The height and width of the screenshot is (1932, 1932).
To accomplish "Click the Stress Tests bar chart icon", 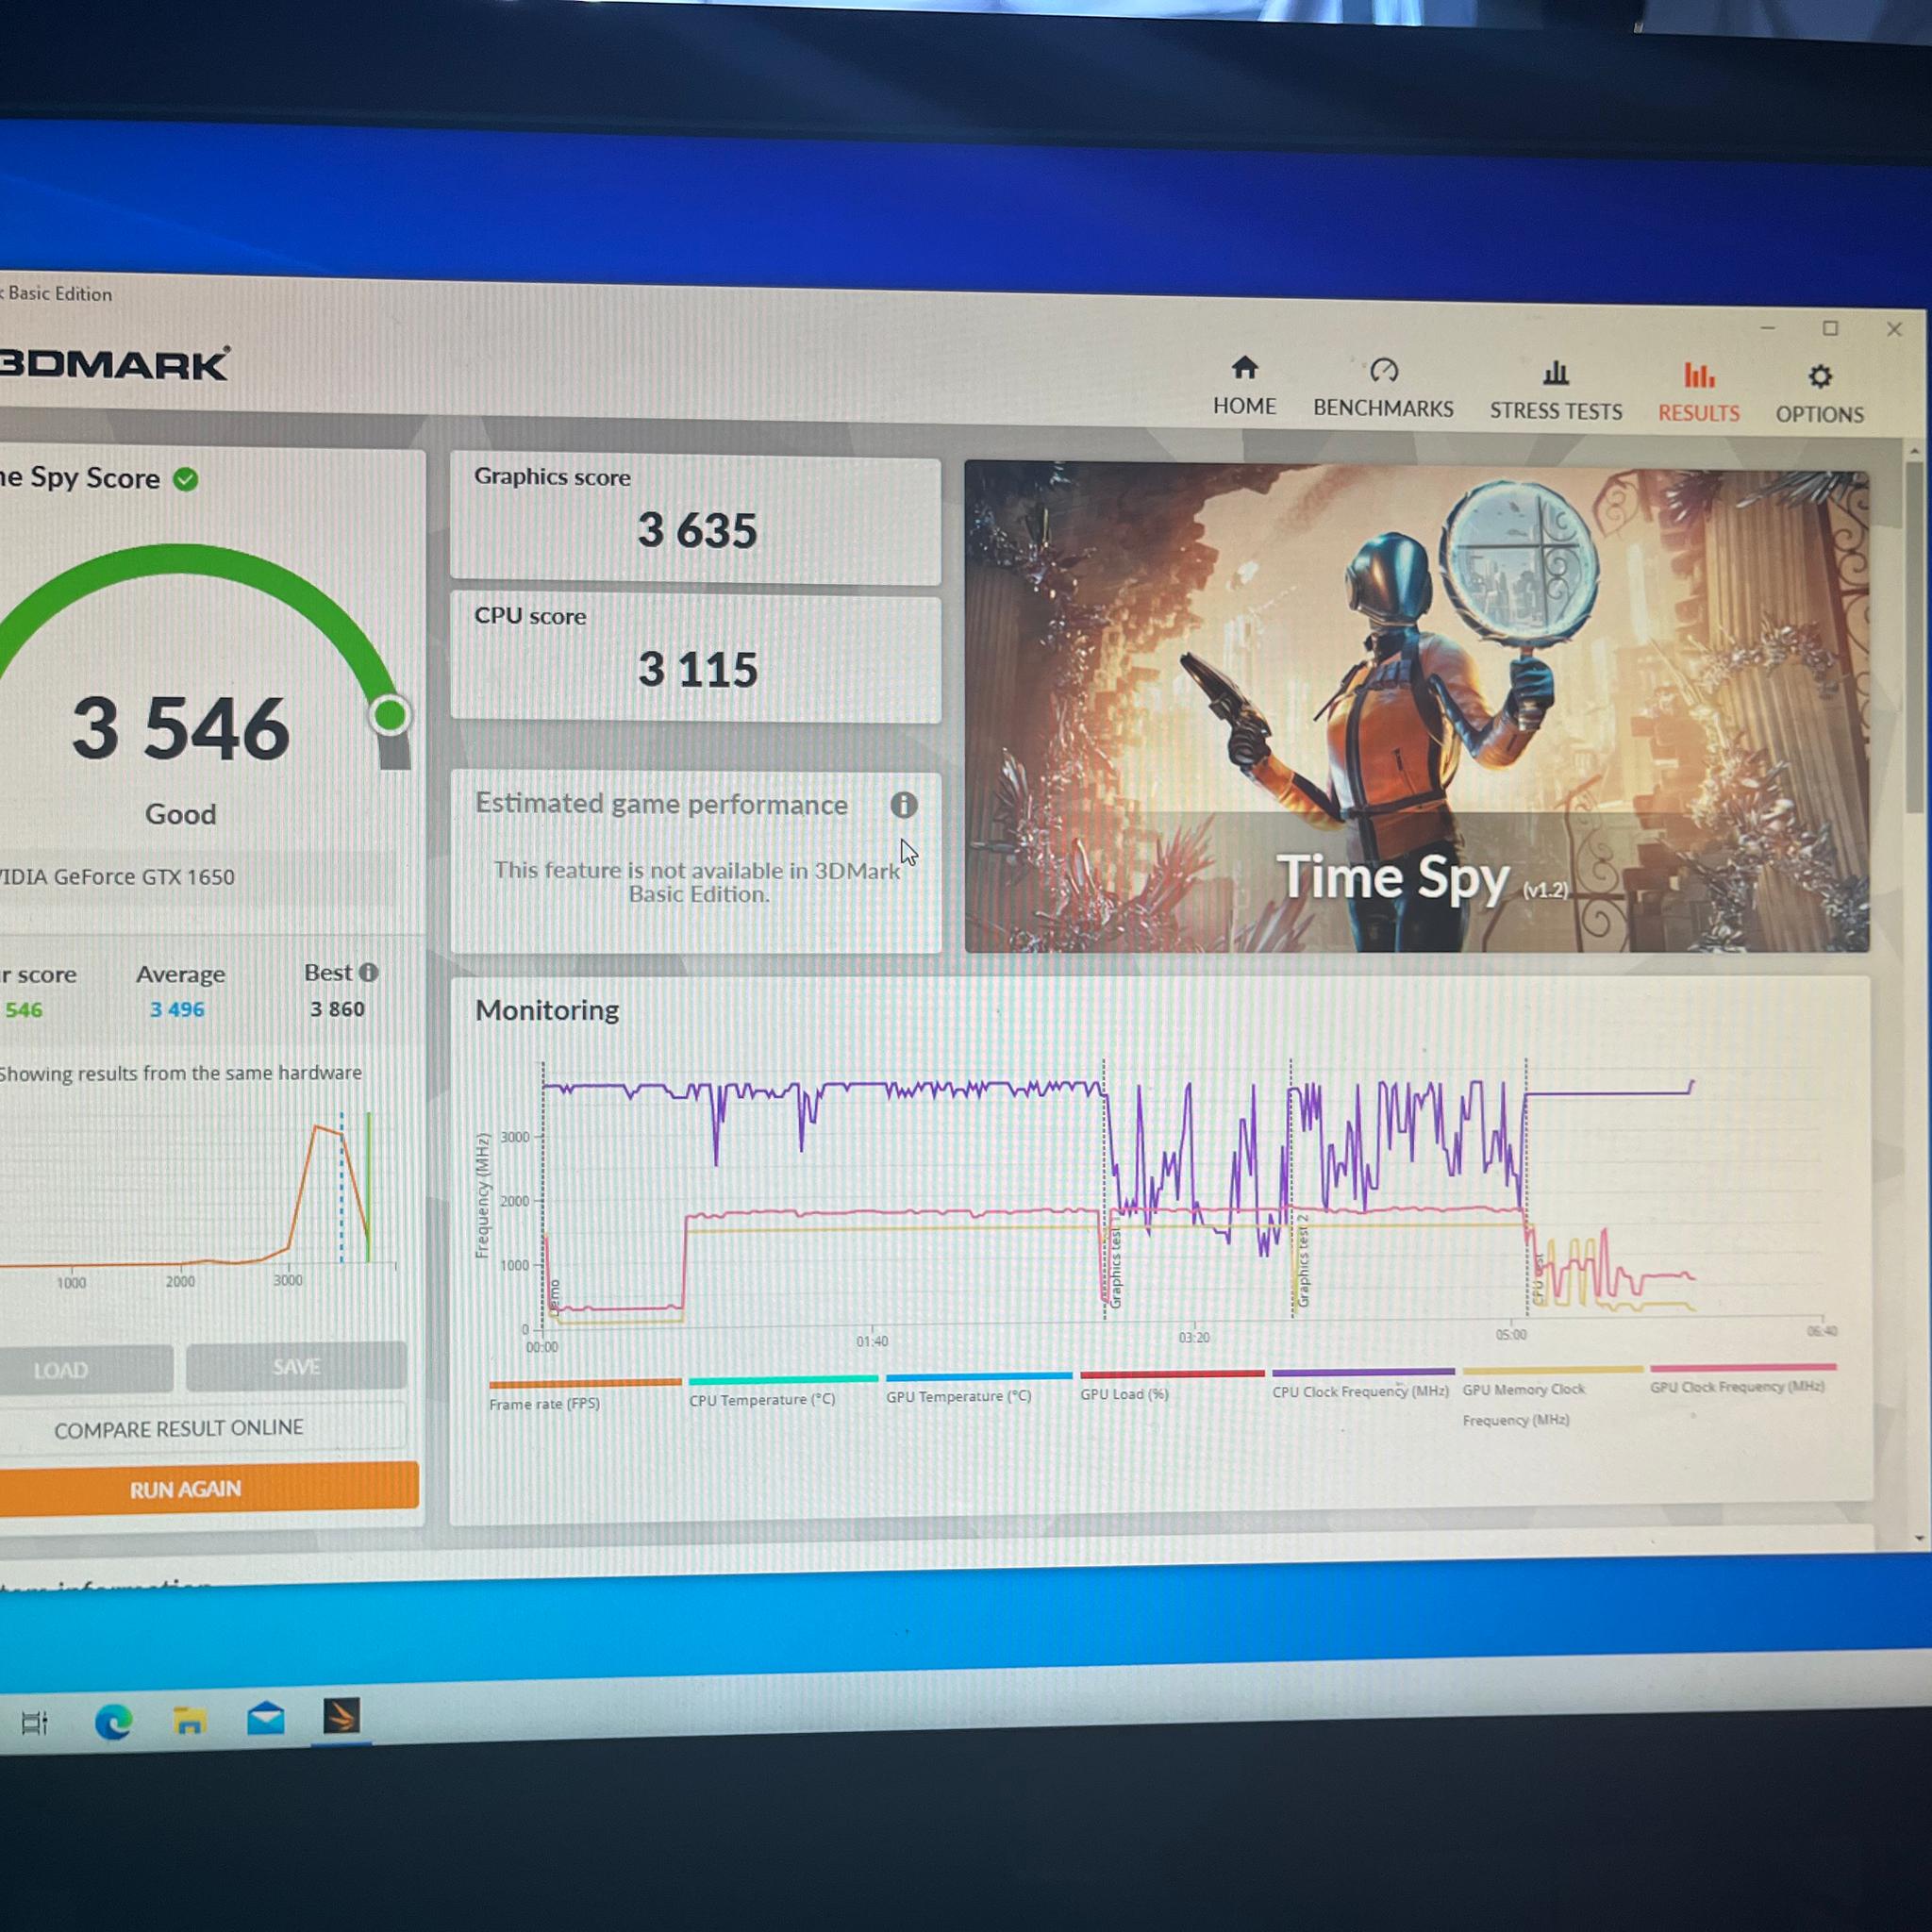I will (1555, 373).
